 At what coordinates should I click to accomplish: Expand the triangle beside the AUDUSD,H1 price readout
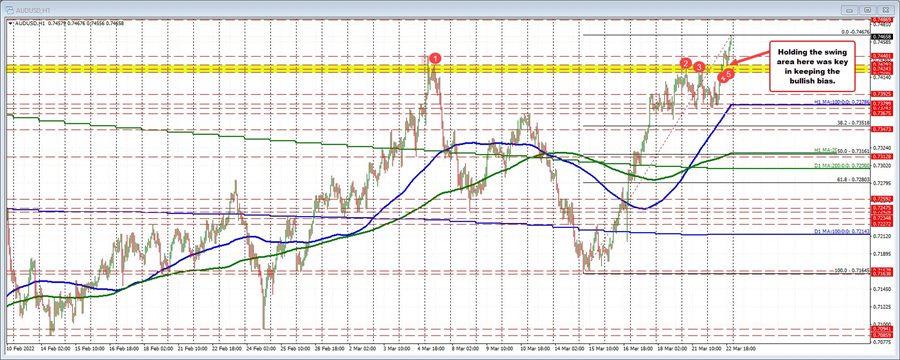pyautogui.click(x=10, y=23)
